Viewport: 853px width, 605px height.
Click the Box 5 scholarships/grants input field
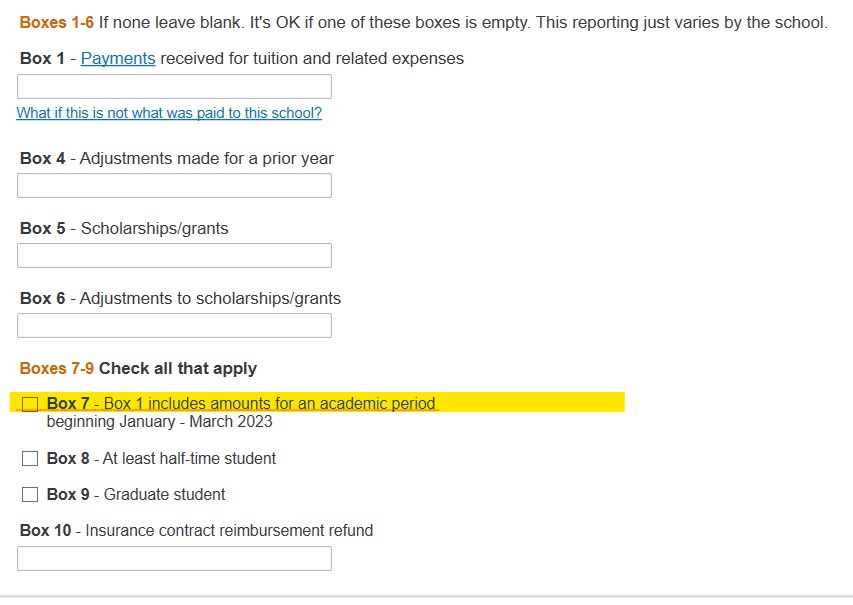tap(174, 256)
